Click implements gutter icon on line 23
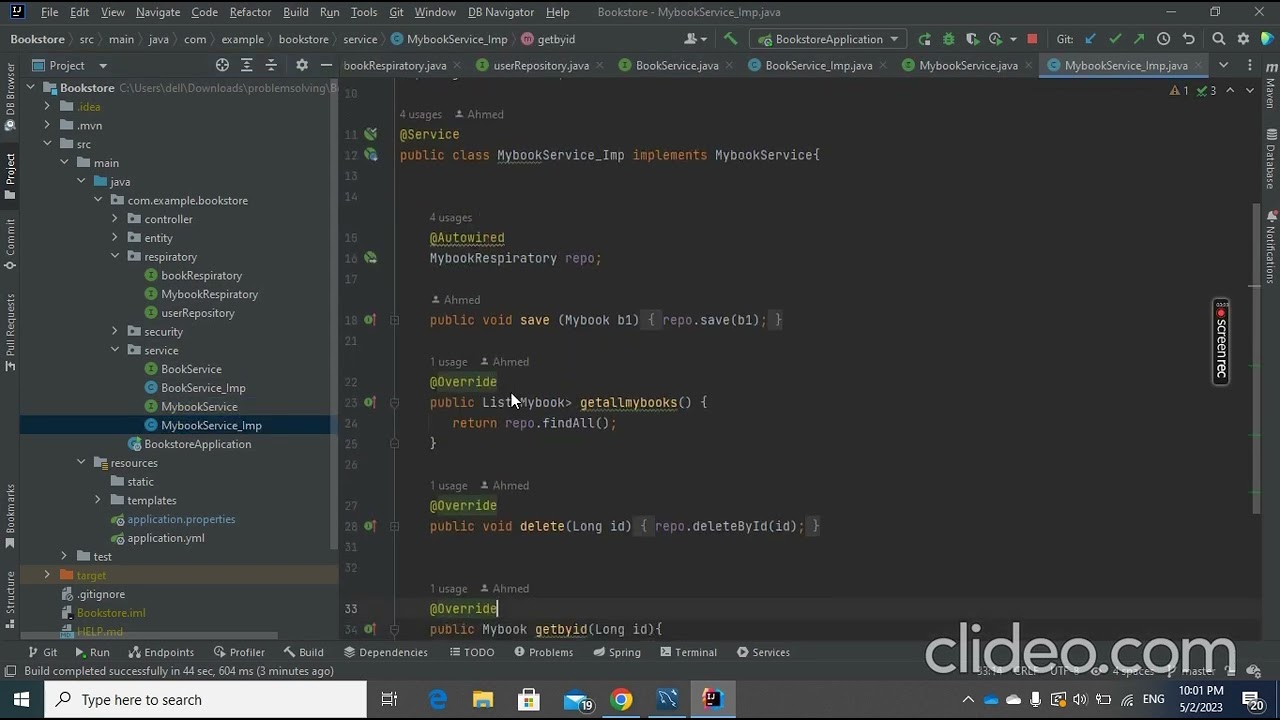The height and width of the screenshot is (720, 1280). 370,402
